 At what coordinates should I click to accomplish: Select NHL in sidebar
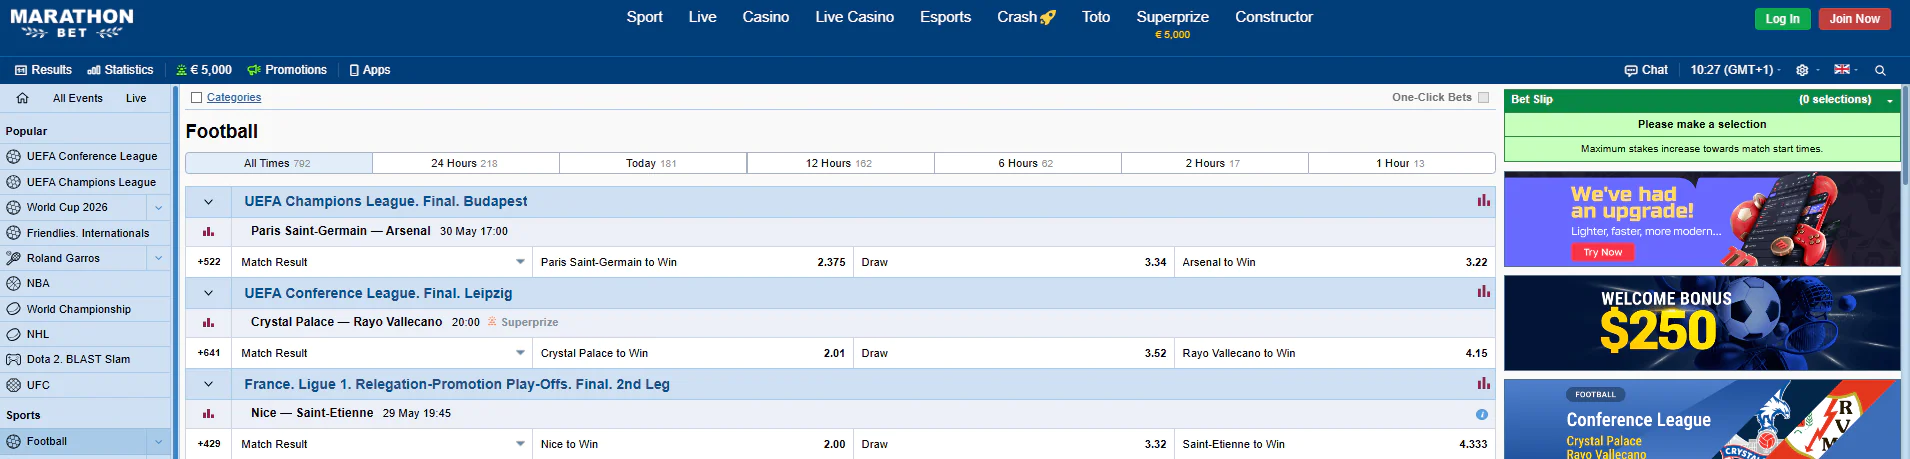coord(38,334)
